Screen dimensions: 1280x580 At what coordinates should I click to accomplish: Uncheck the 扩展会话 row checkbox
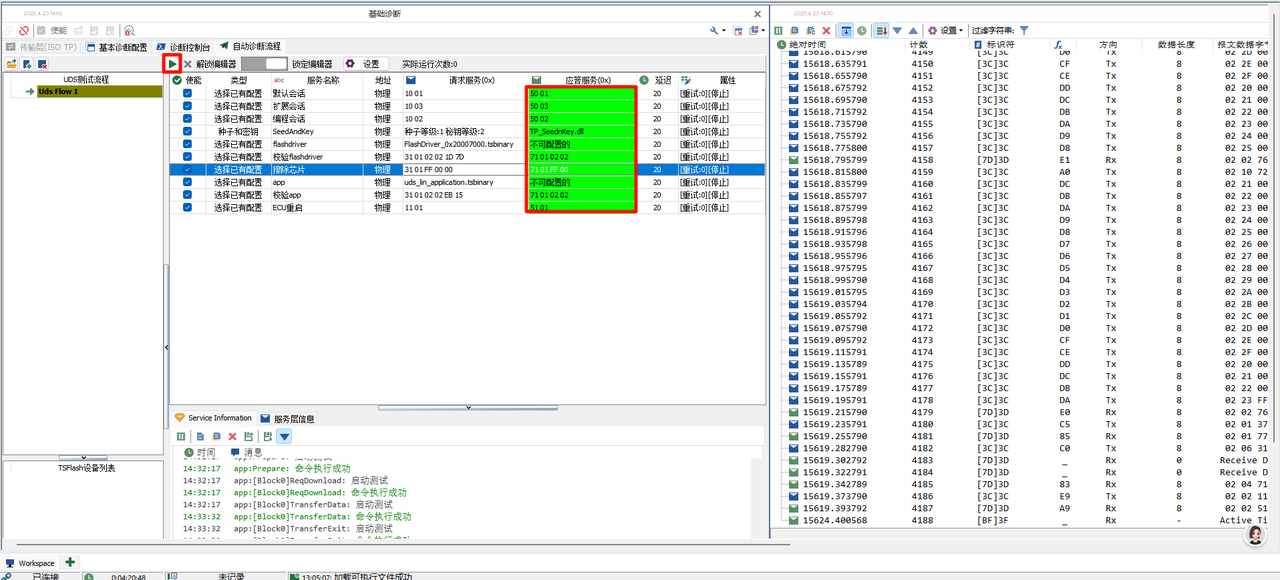[x=187, y=106]
